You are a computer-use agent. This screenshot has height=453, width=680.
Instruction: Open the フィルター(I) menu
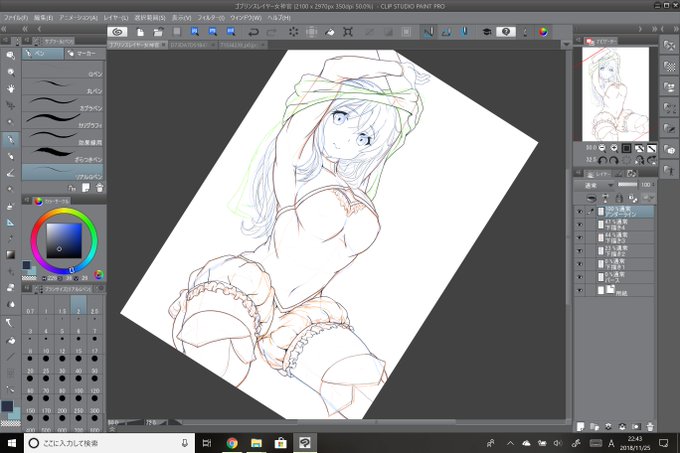pos(211,18)
